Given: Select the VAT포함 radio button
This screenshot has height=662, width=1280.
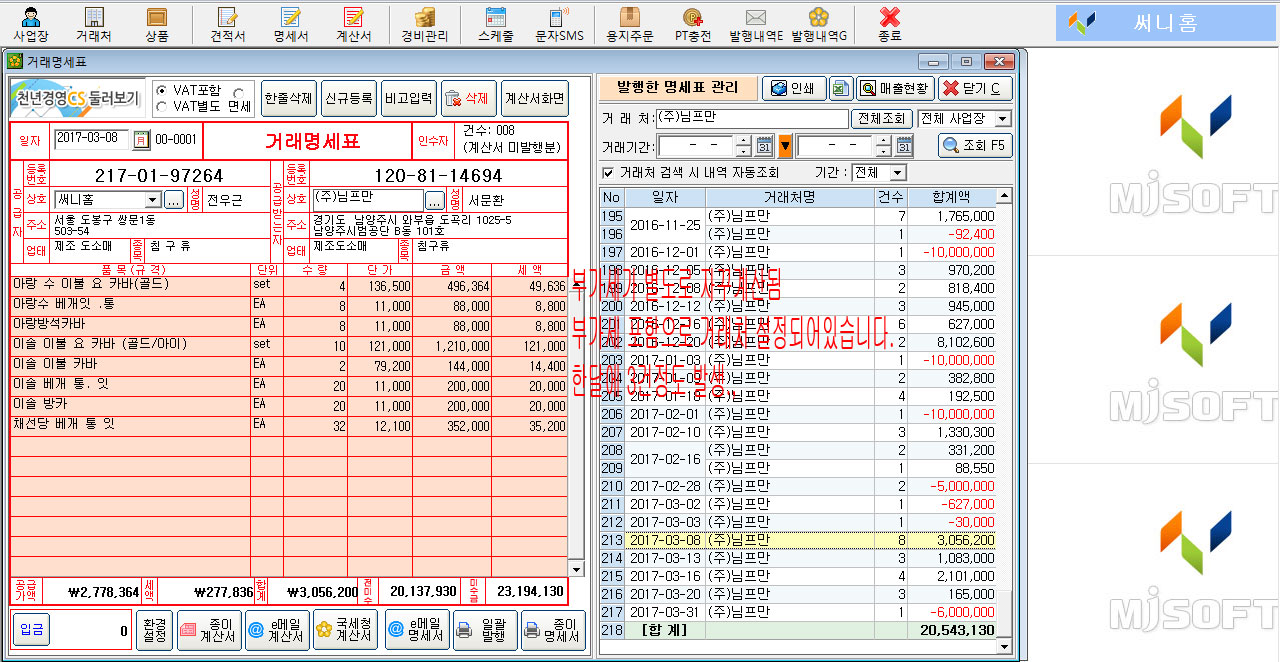Looking at the screenshot, I should 161,91.
